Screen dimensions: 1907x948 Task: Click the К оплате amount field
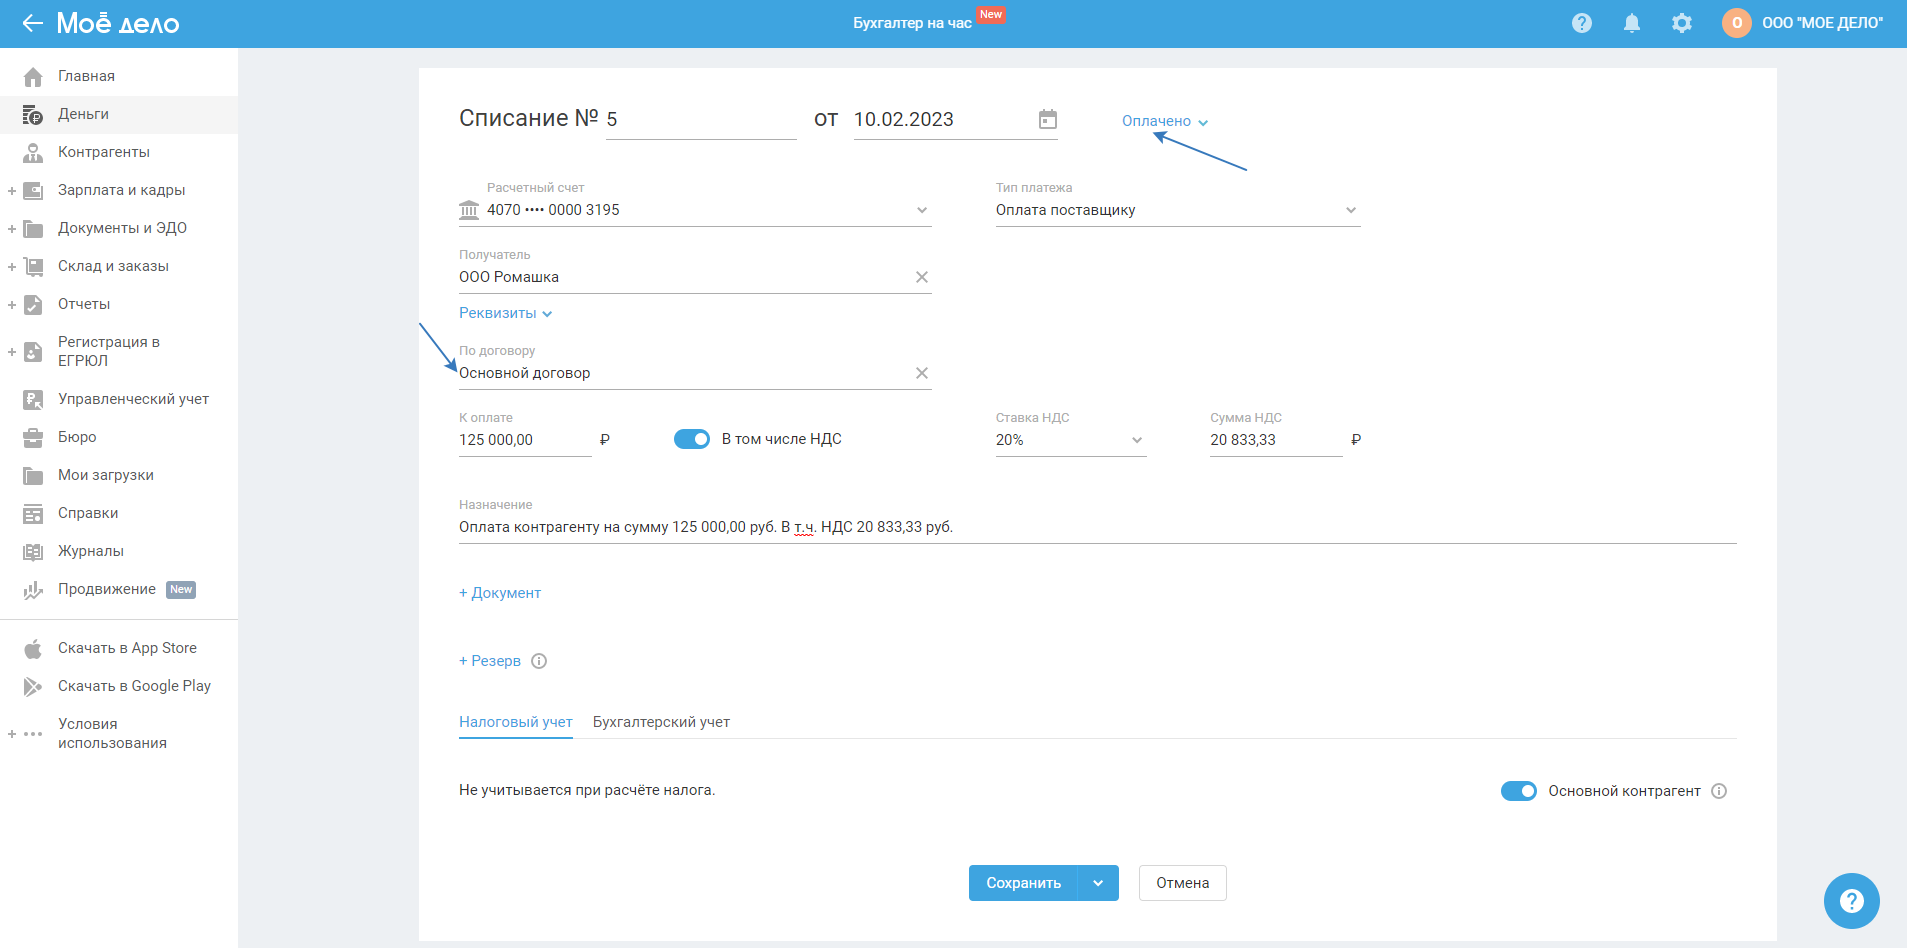[525, 440]
